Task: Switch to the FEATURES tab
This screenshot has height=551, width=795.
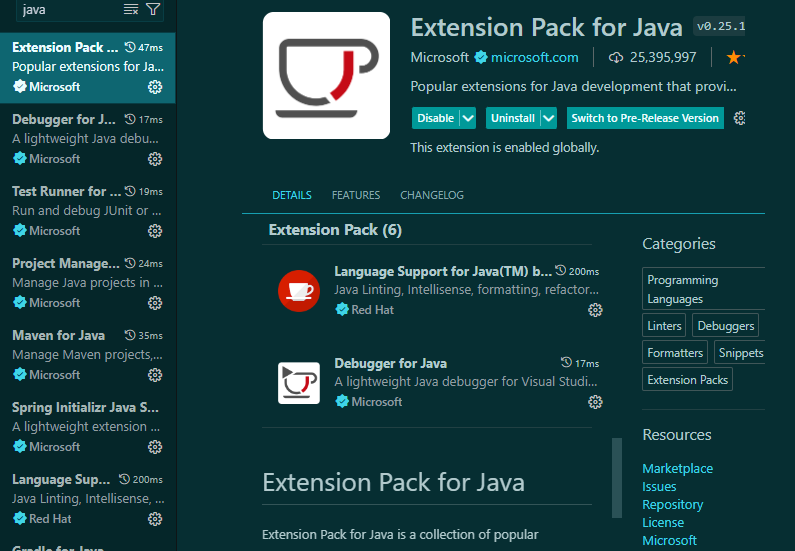Action: [x=356, y=195]
